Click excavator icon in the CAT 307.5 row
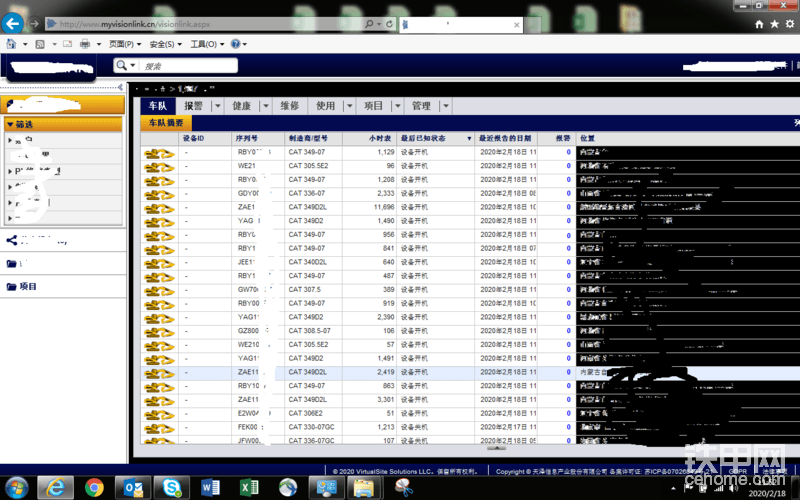 (x=159, y=291)
